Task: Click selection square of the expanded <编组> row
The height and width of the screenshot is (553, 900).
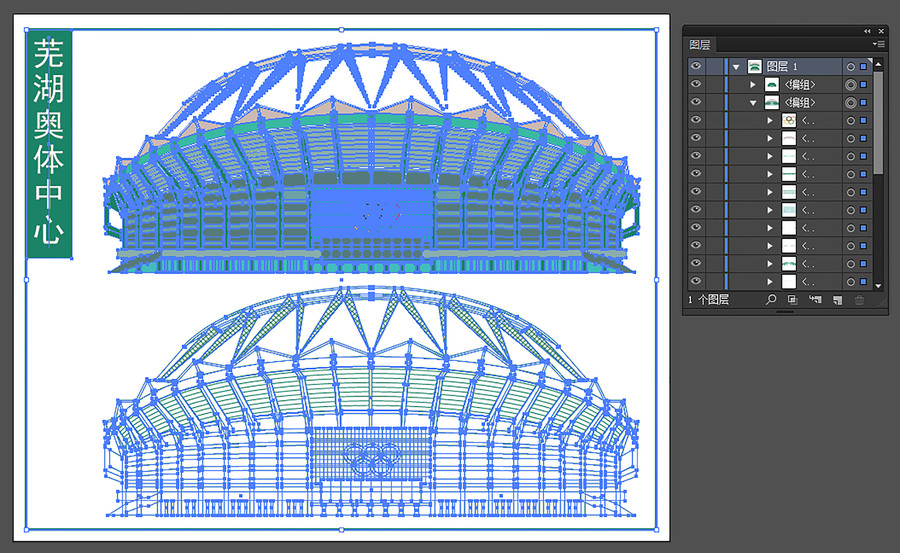Action: [x=863, y=103]
